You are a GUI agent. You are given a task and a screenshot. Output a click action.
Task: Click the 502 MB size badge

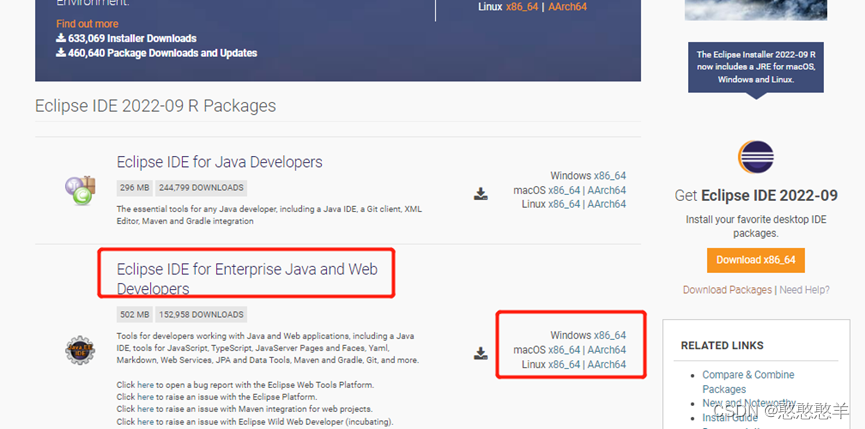click(135, 315)
